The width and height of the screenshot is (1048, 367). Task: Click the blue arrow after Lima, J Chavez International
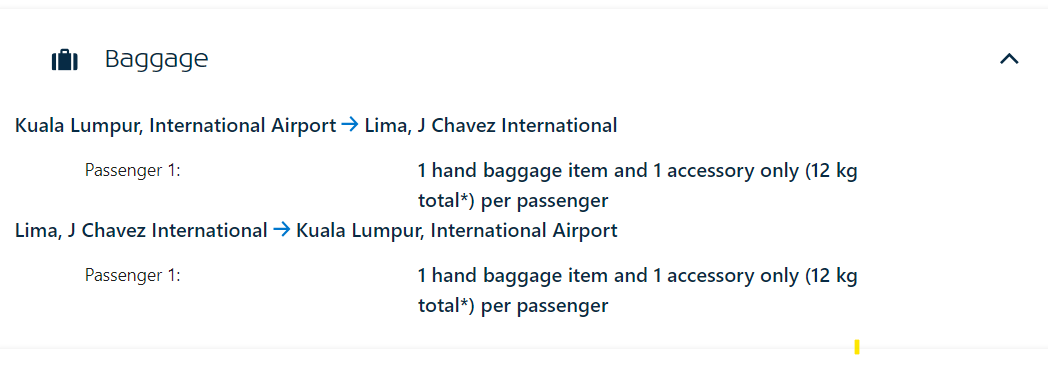click(x=281, y=230)
